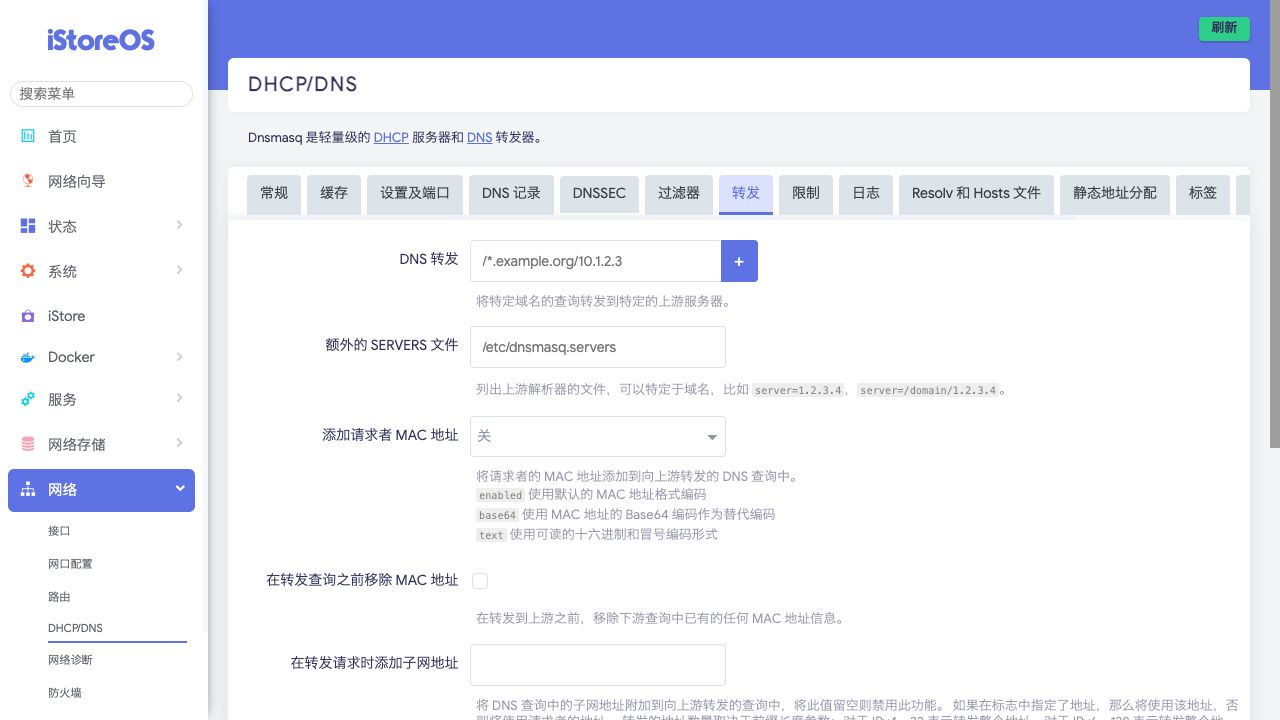Click the 网络向导 globe icon
The height and width of the screenshot is (720, 1280).
coord(28,181)
